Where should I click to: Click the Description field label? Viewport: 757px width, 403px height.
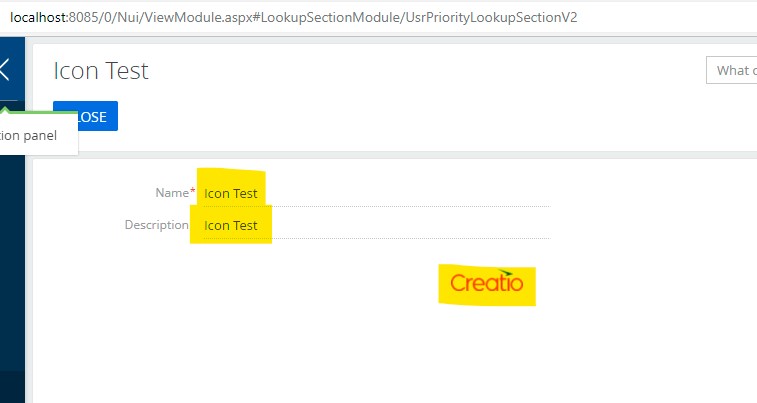[x=156, y=225]
